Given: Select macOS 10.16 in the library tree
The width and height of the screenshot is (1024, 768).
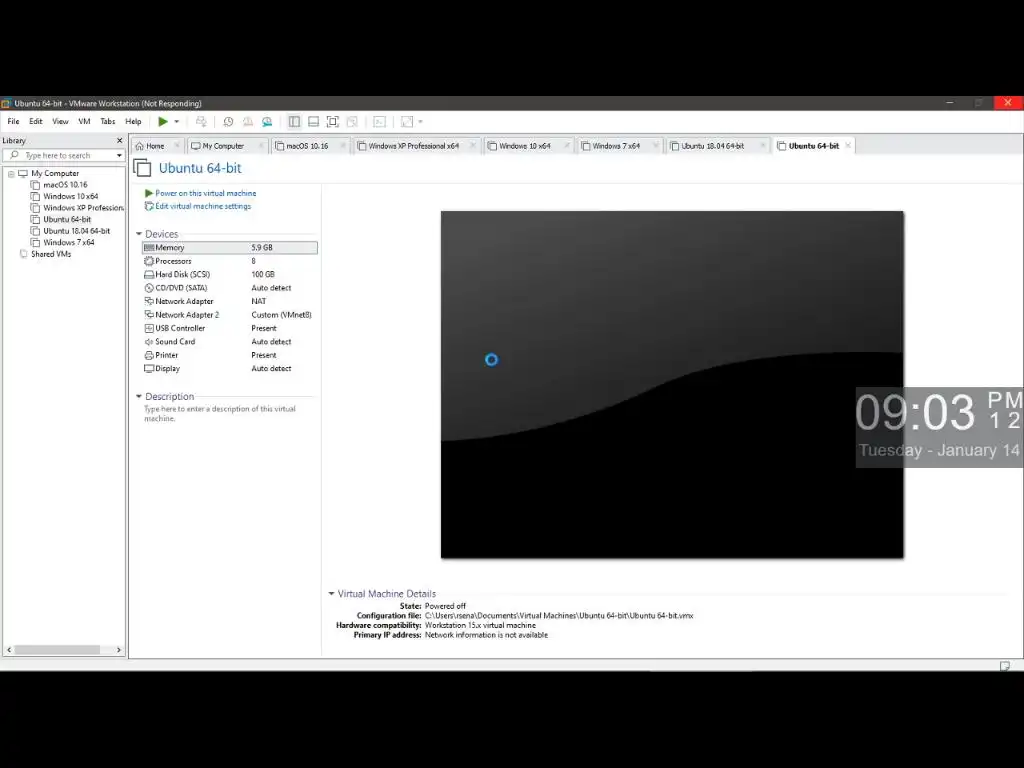Looking at the screenshot, I should tap(65, 185).
